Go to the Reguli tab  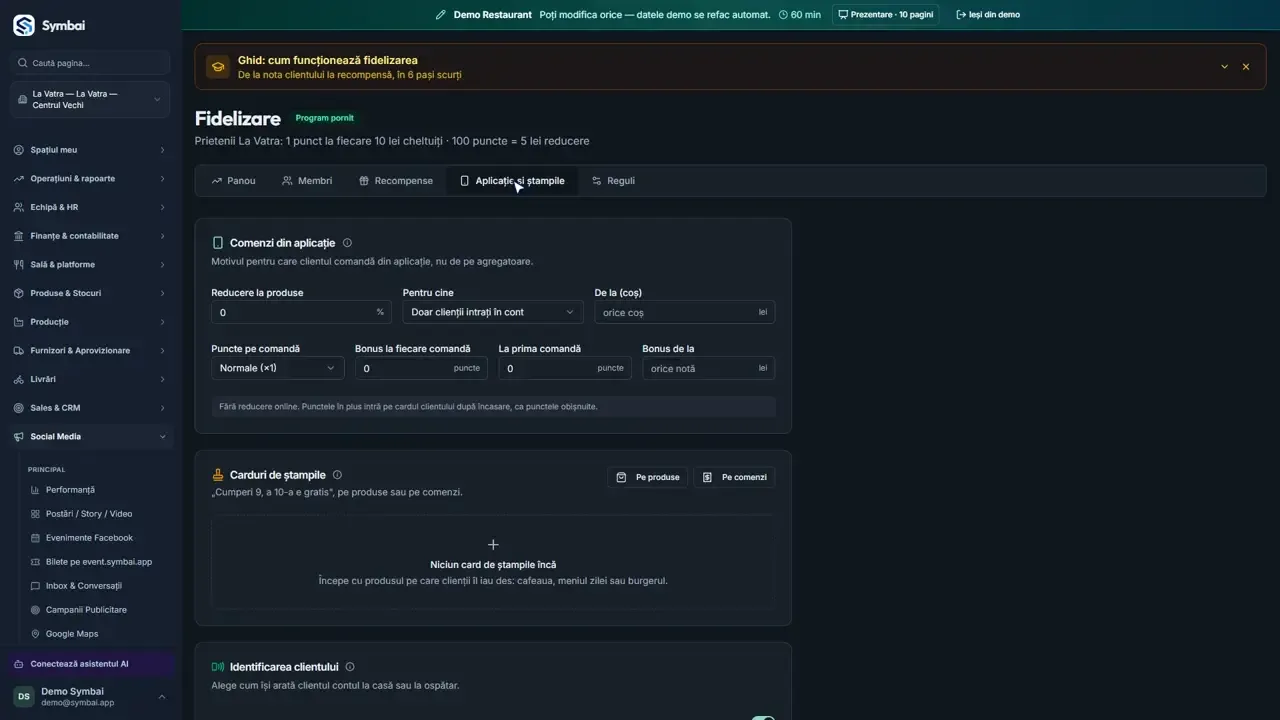[613, 181]
